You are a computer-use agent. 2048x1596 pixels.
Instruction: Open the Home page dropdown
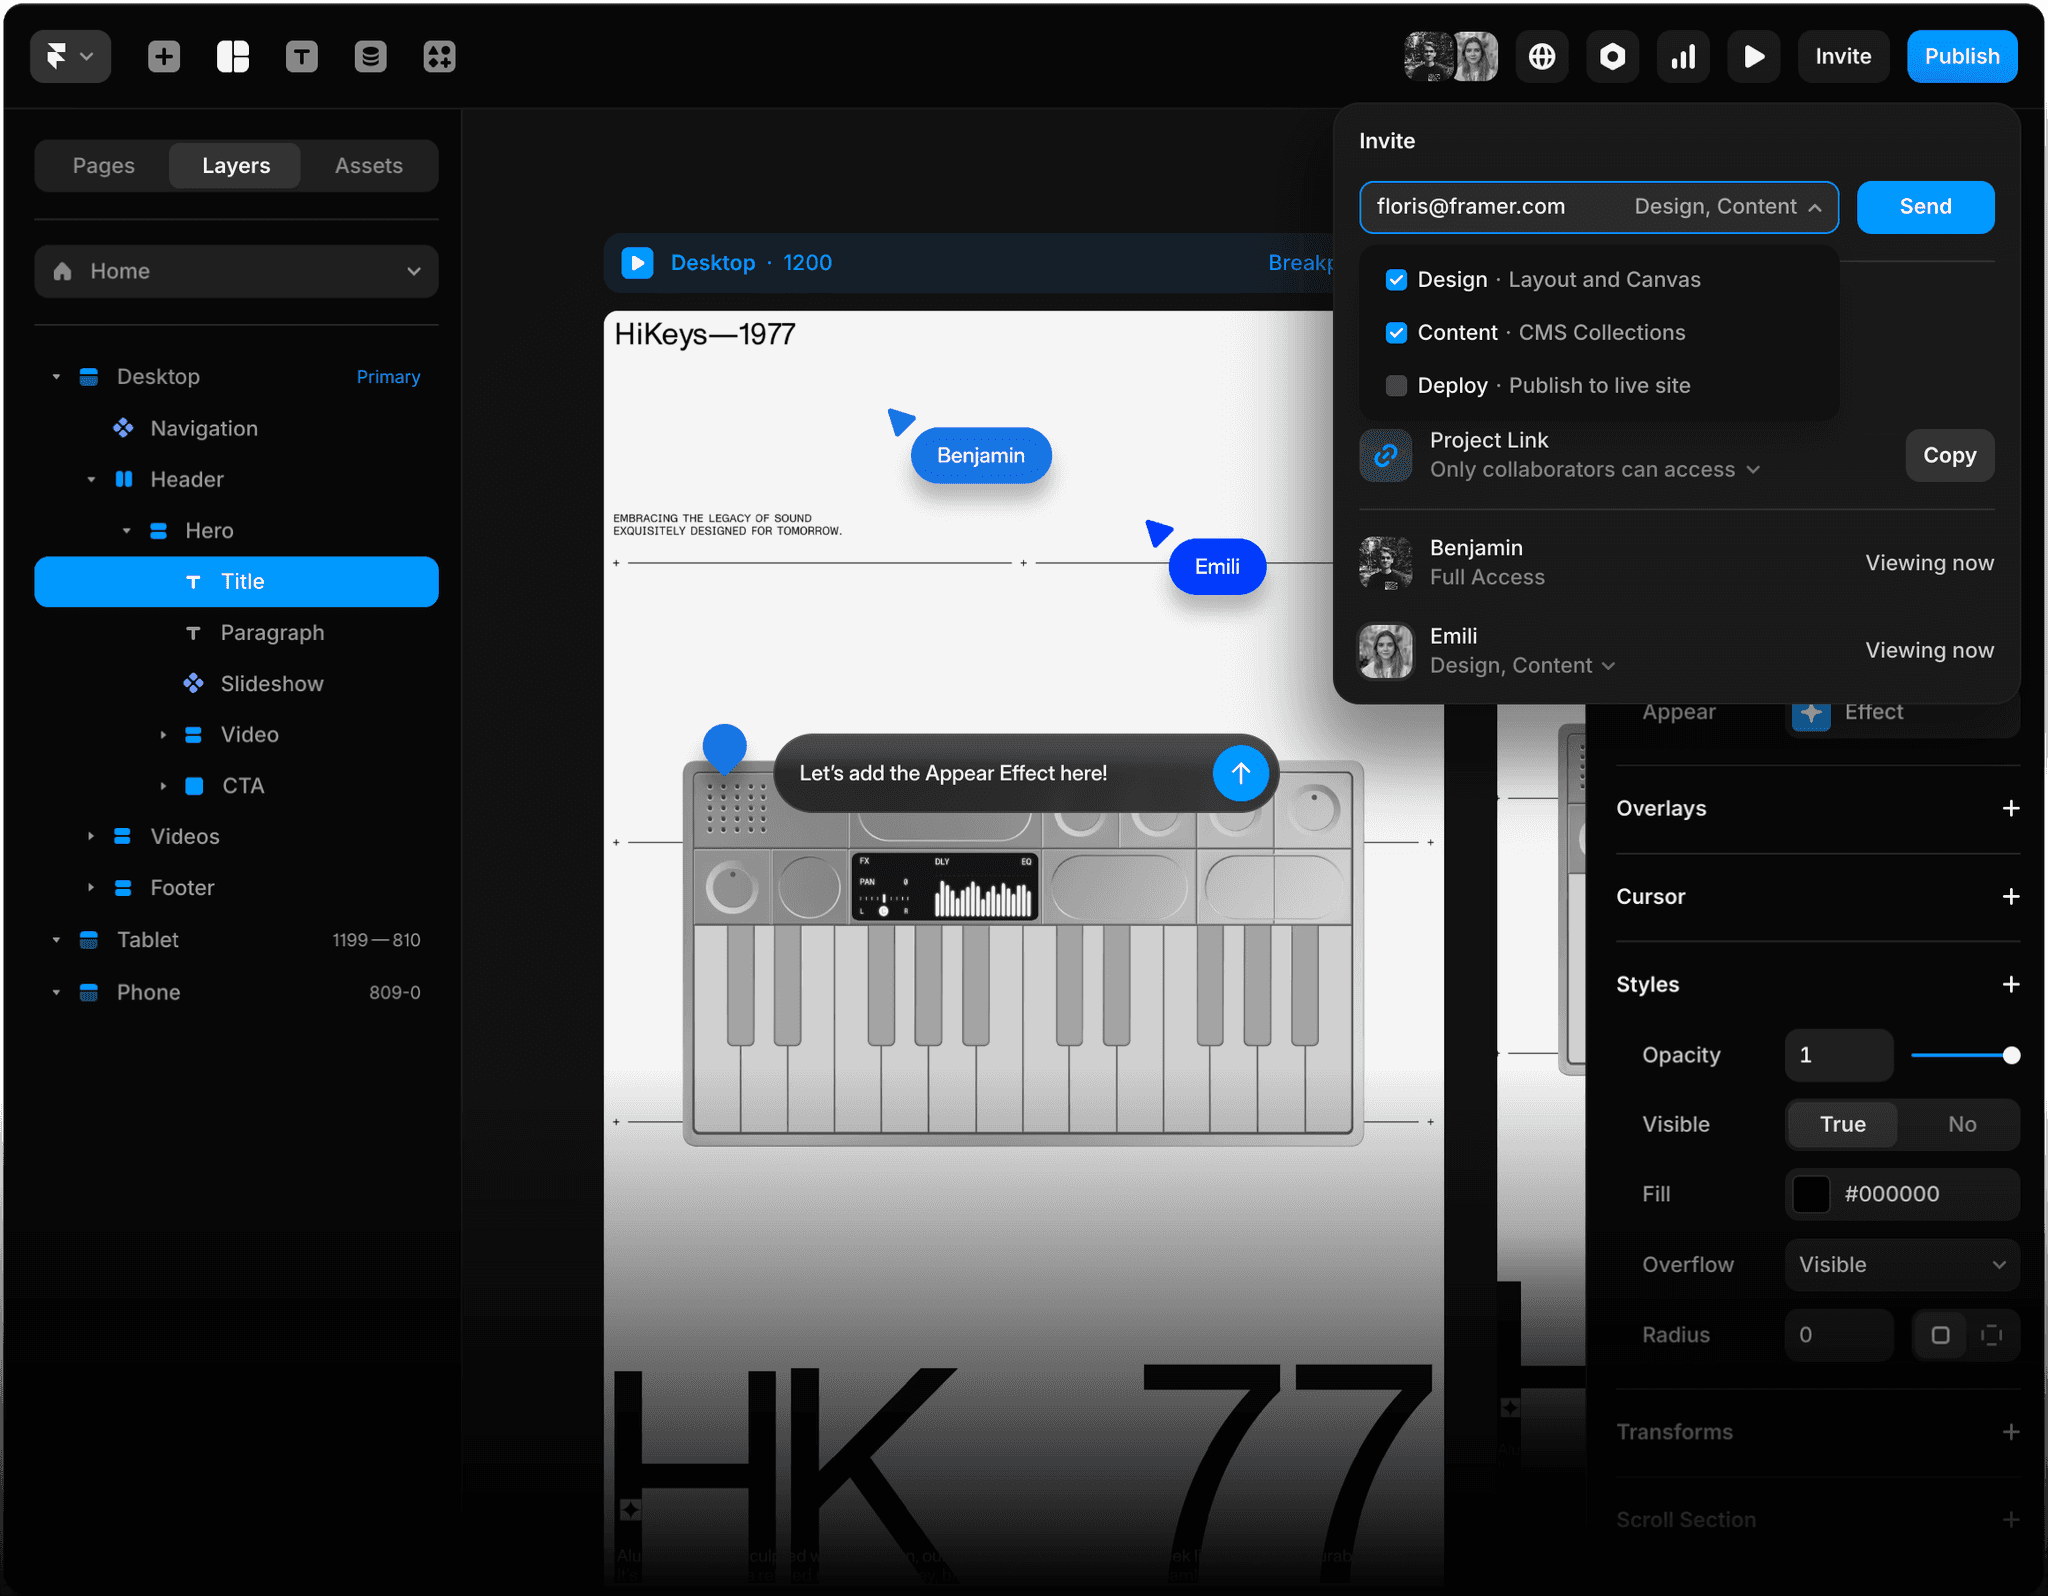(236, 271)
